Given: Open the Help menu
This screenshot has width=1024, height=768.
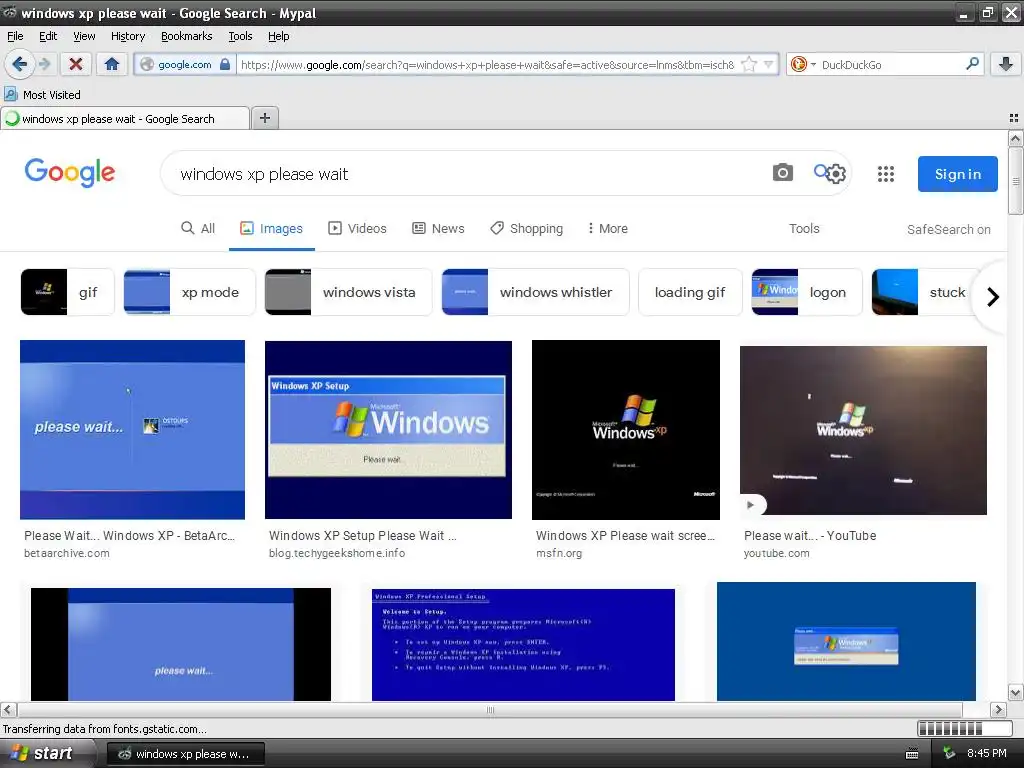Looking at the screenshot, I should click(278, 36).
